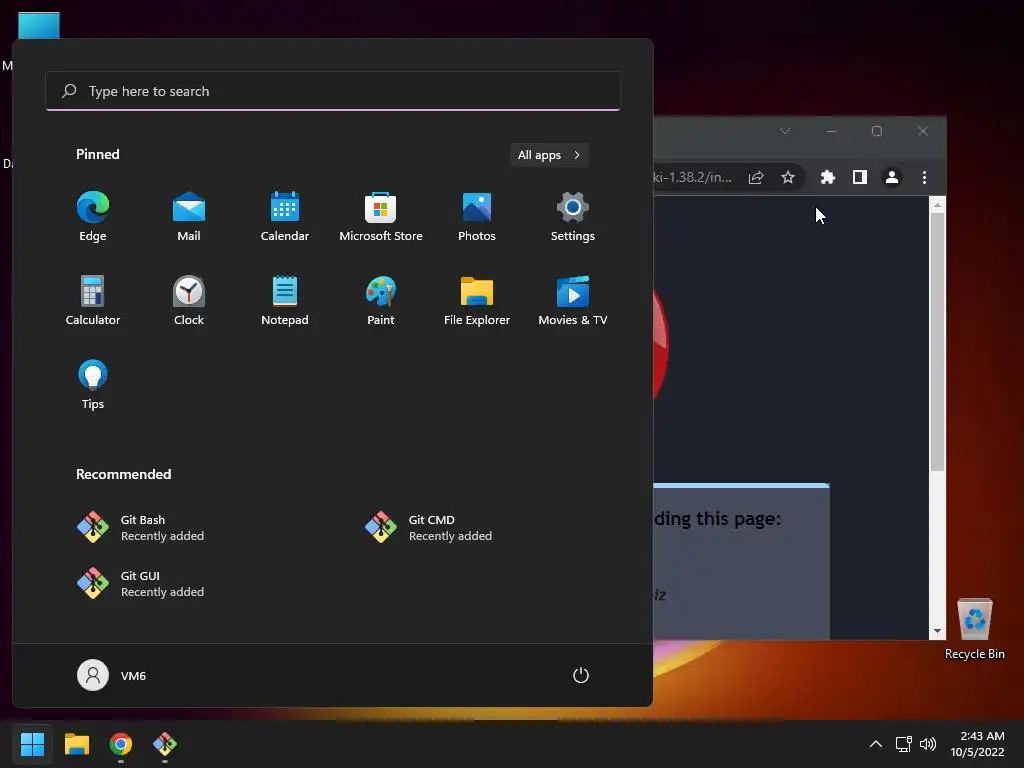Open File Explorer pinned app
This screenshot has height=768, width=1024.
[x=477, y=300]
